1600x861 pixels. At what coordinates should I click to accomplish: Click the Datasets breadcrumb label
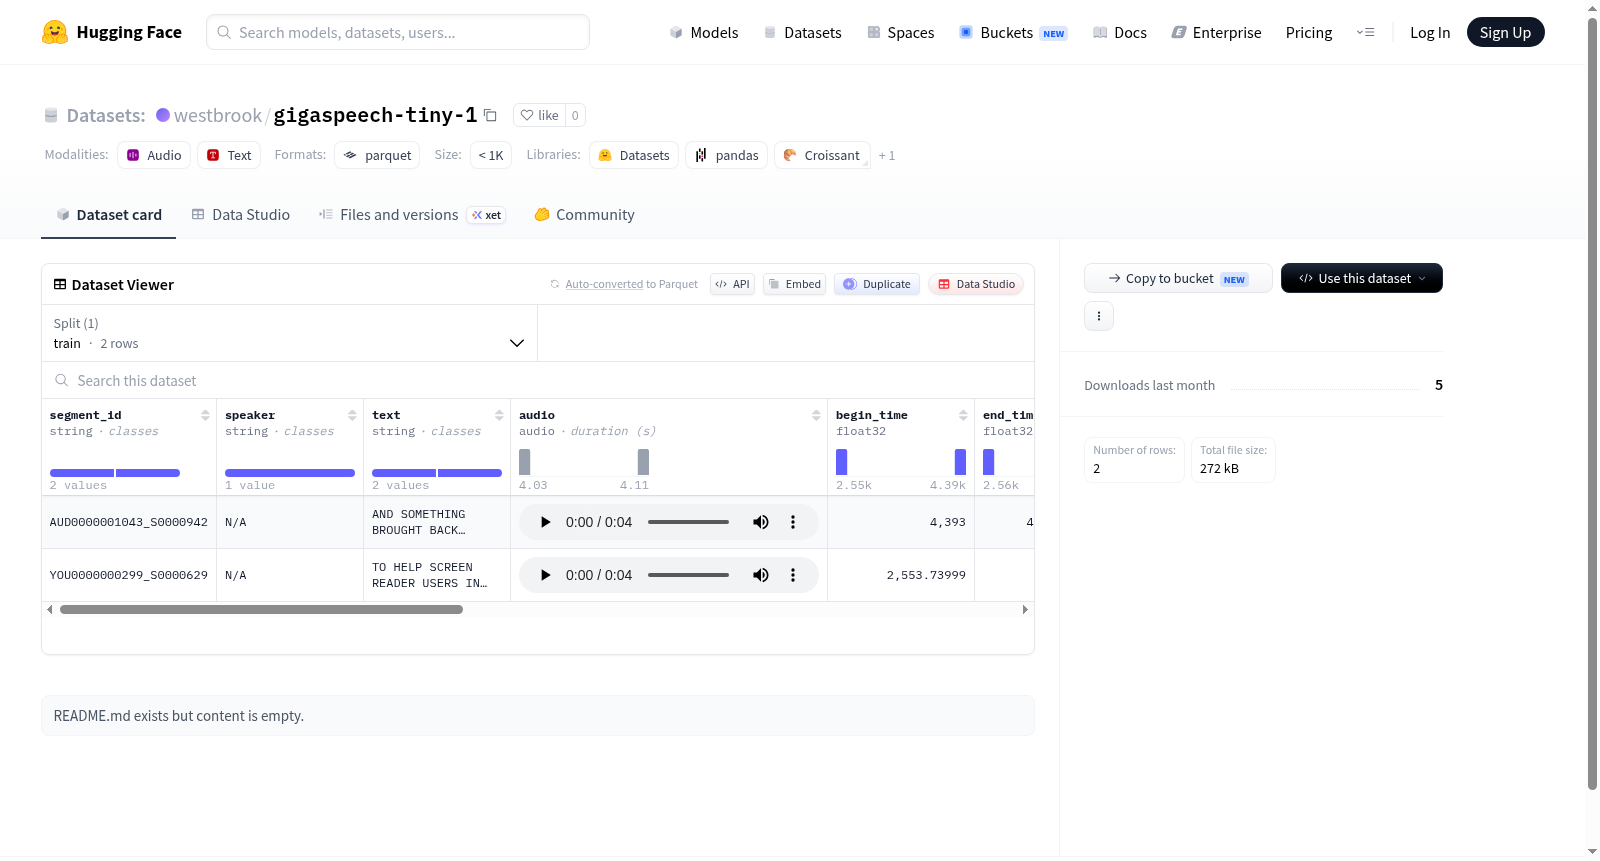tap(106, 115)
